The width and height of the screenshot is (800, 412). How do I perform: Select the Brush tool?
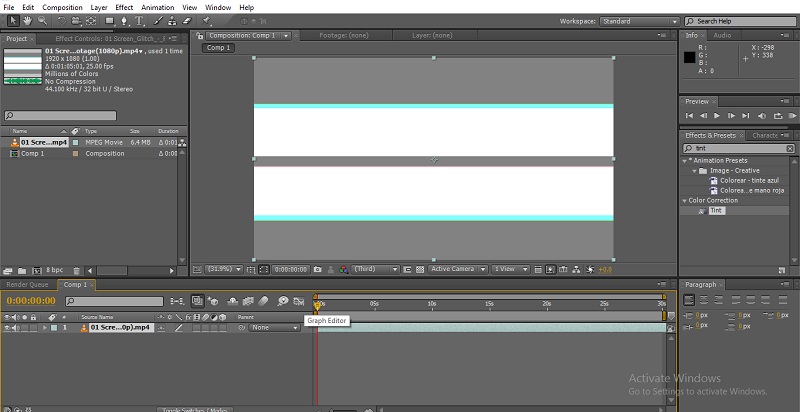tap(158, 21)
